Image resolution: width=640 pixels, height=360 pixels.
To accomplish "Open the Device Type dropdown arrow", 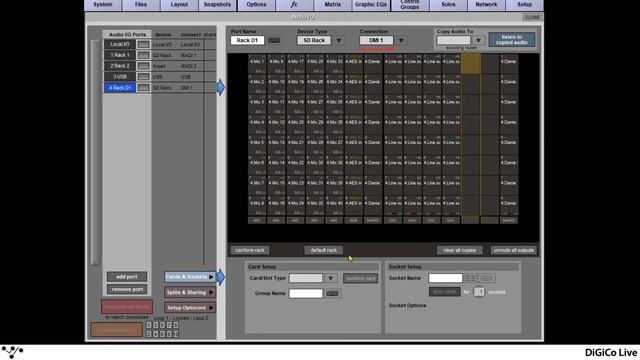I will coord(338,40).
